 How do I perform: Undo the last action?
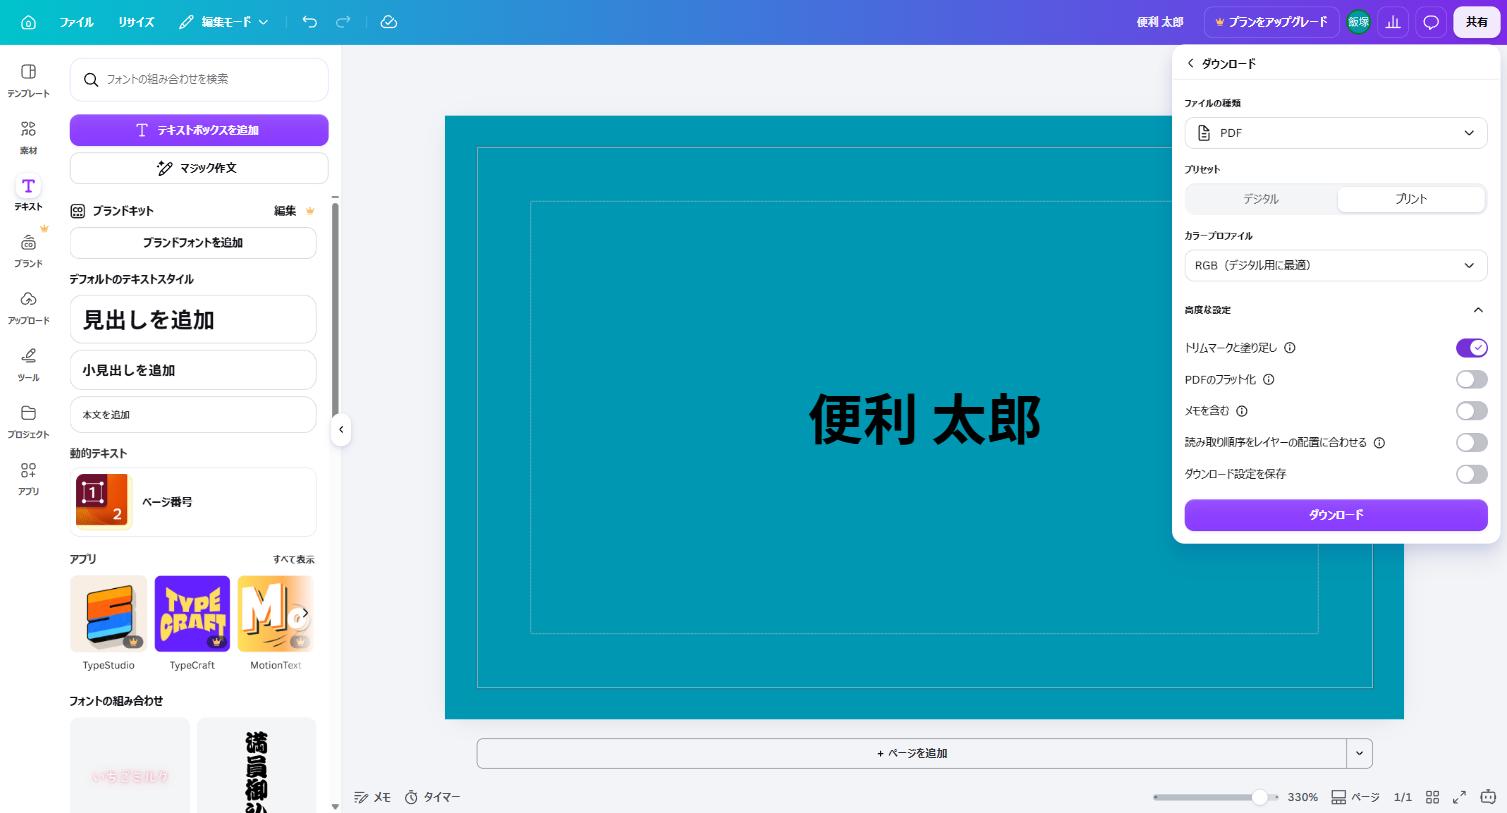pyautogui.click(x=310, y=22)
